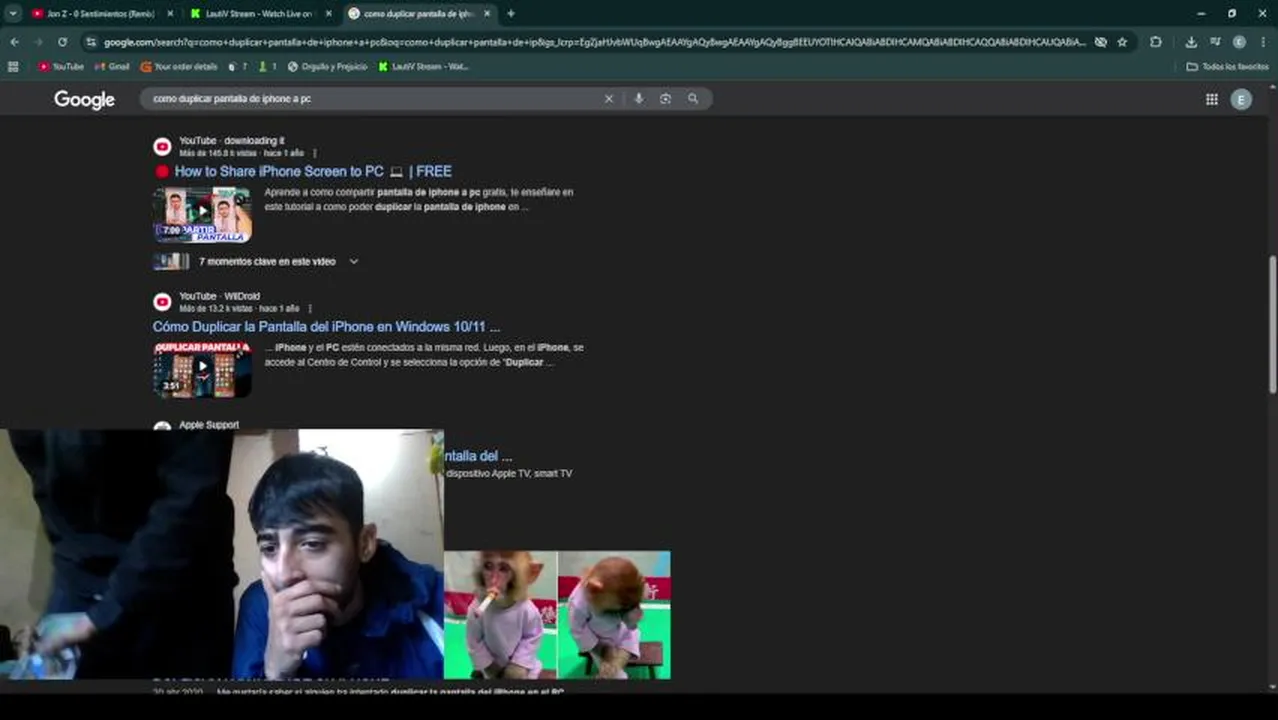Bookmark this page with the star
The image size is (1278, 720).
(1122, 42)
